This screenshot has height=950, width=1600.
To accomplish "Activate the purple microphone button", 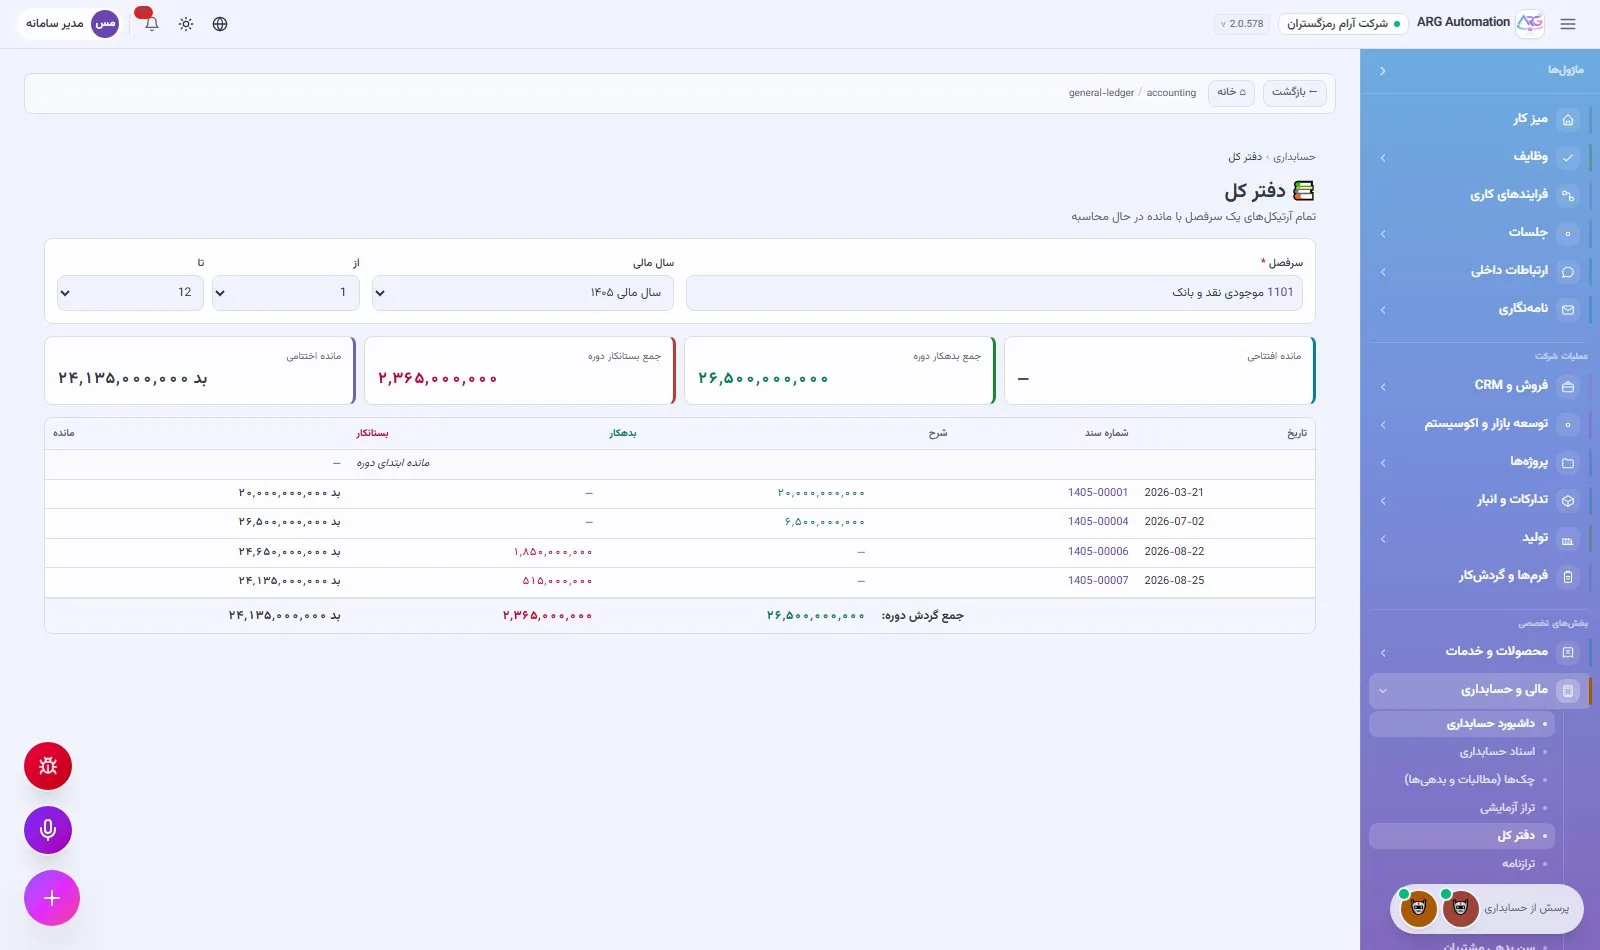I will (48, 830).
